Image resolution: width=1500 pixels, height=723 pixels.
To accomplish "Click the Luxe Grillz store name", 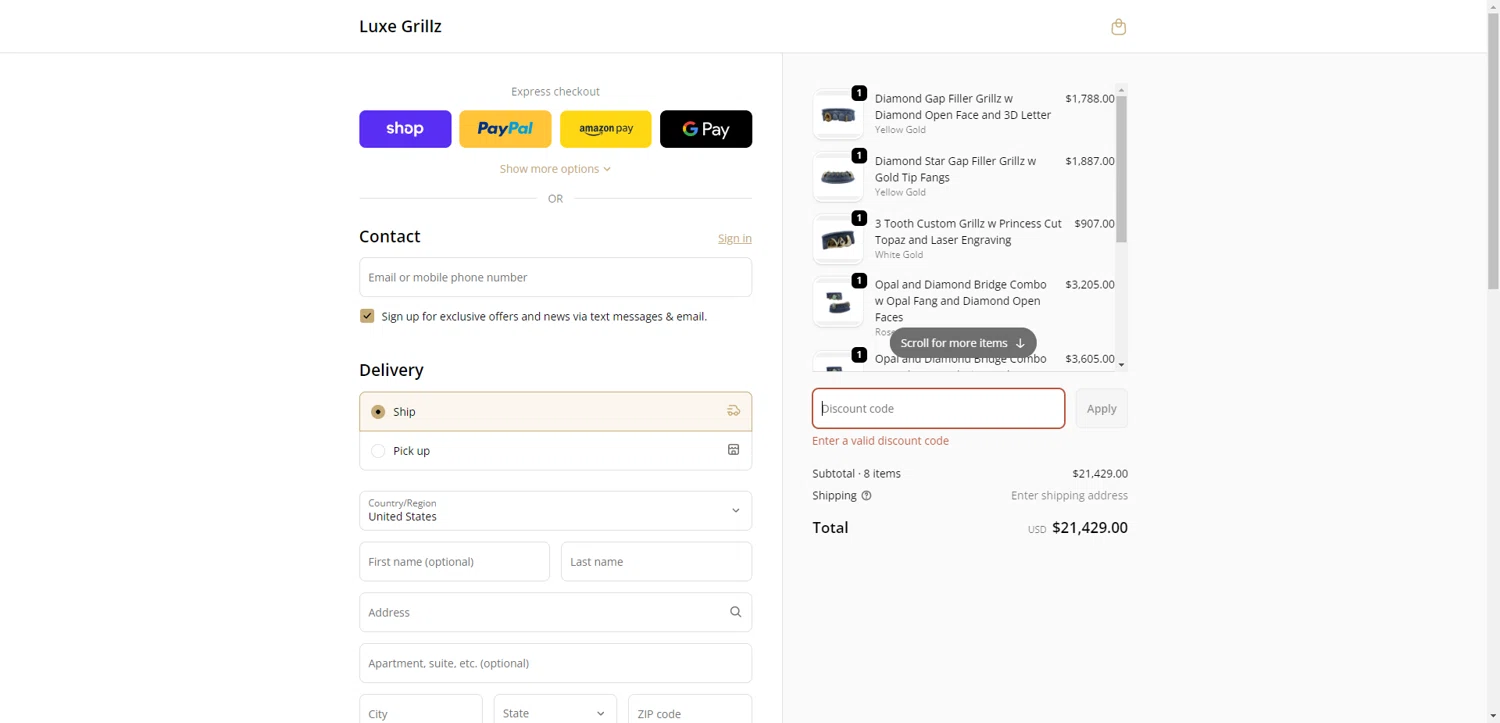I will [400, 27].
